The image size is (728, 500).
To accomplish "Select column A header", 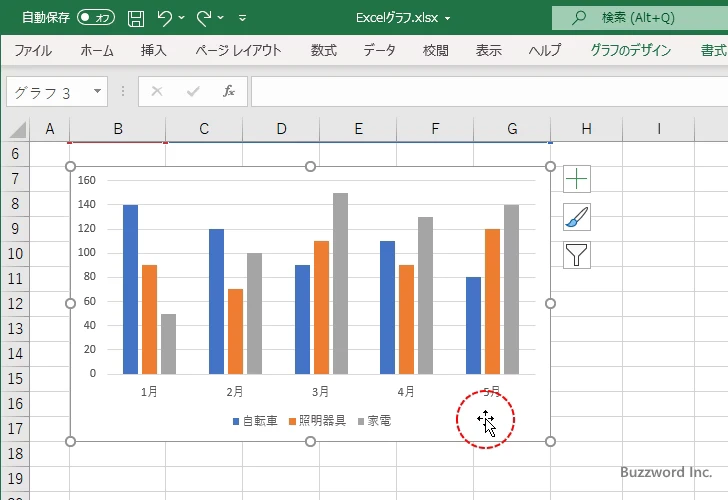I will click(x=50, y=129).
